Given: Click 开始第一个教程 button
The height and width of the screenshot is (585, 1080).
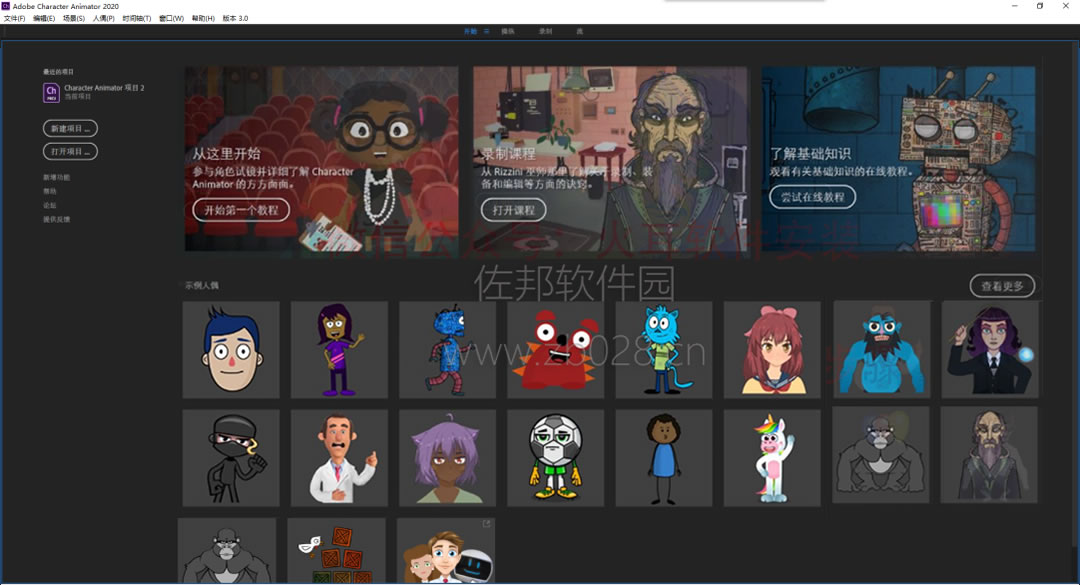Looking at the screenshot, I should (241, 210).
